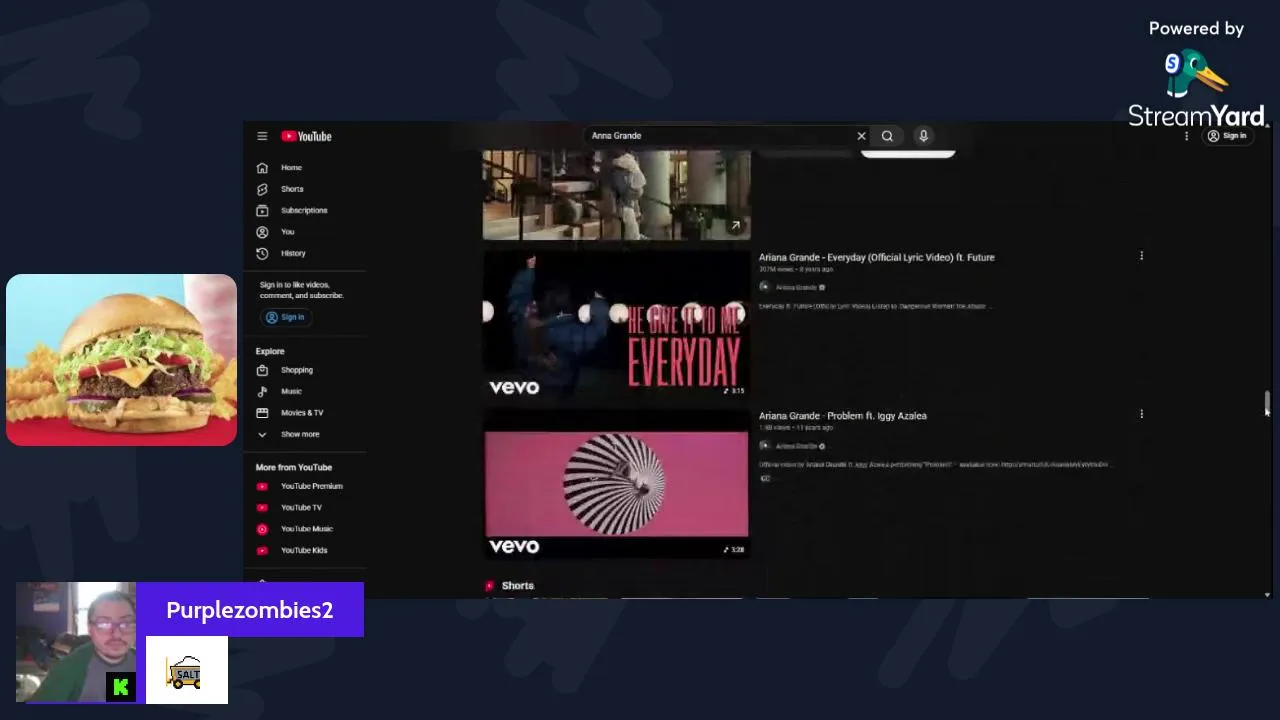Click the burger advertisement image
The width and height of the screenshot is (1280, 720).
(121, 360)
